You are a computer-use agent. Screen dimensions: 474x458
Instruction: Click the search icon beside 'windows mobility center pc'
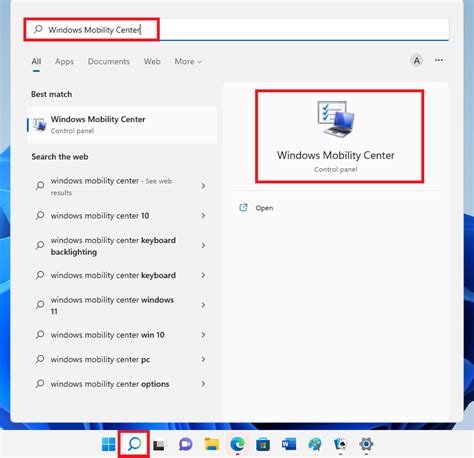(40, 359)
